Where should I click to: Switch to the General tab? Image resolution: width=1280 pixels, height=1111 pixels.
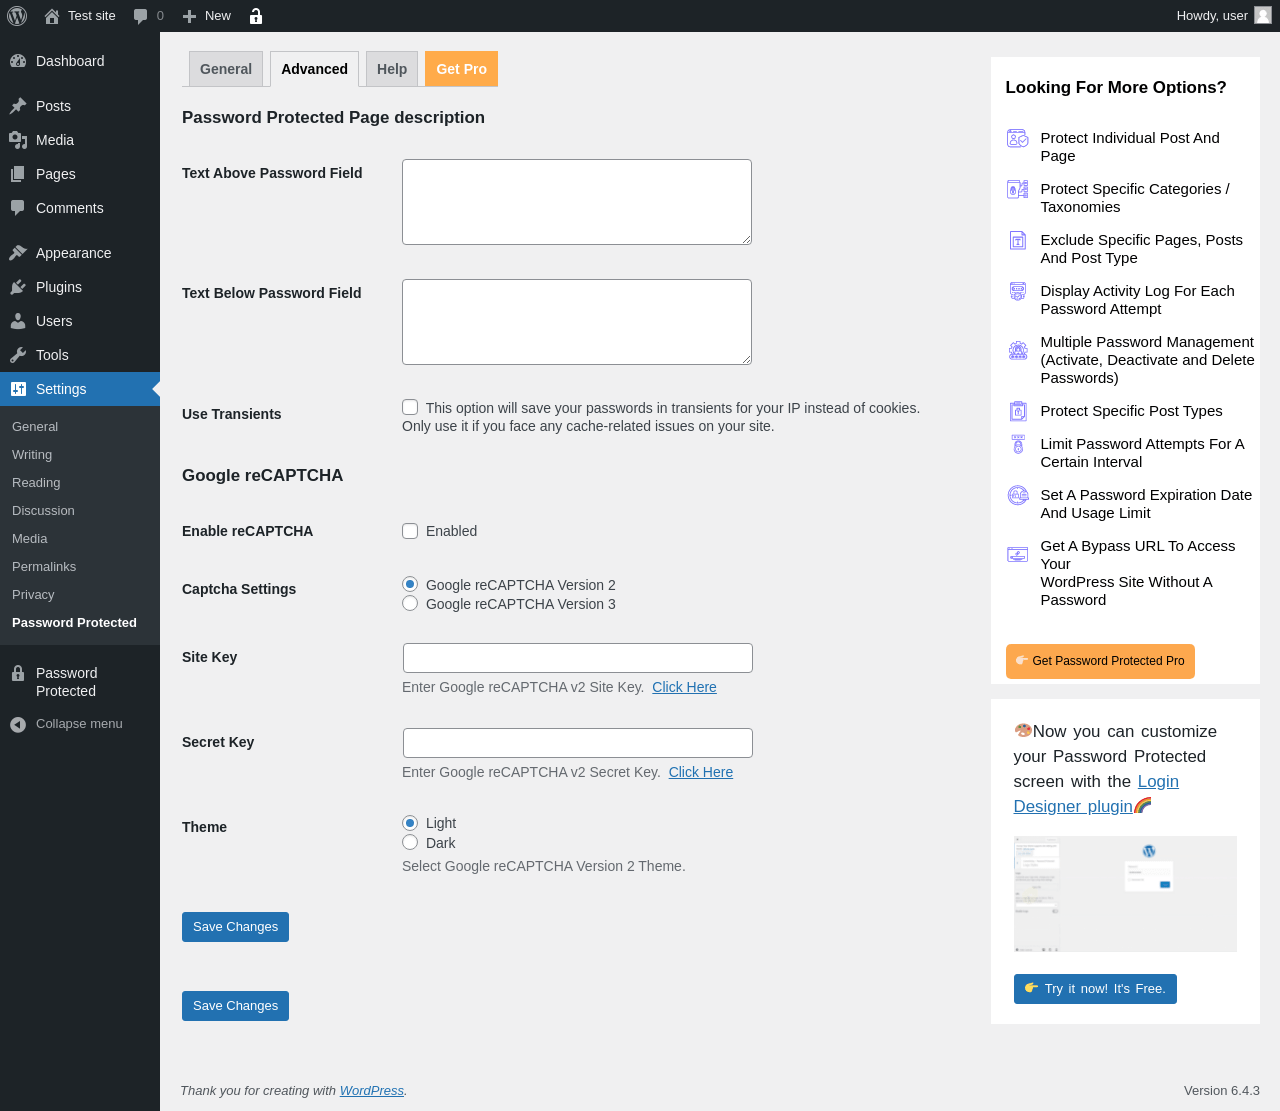226,69
